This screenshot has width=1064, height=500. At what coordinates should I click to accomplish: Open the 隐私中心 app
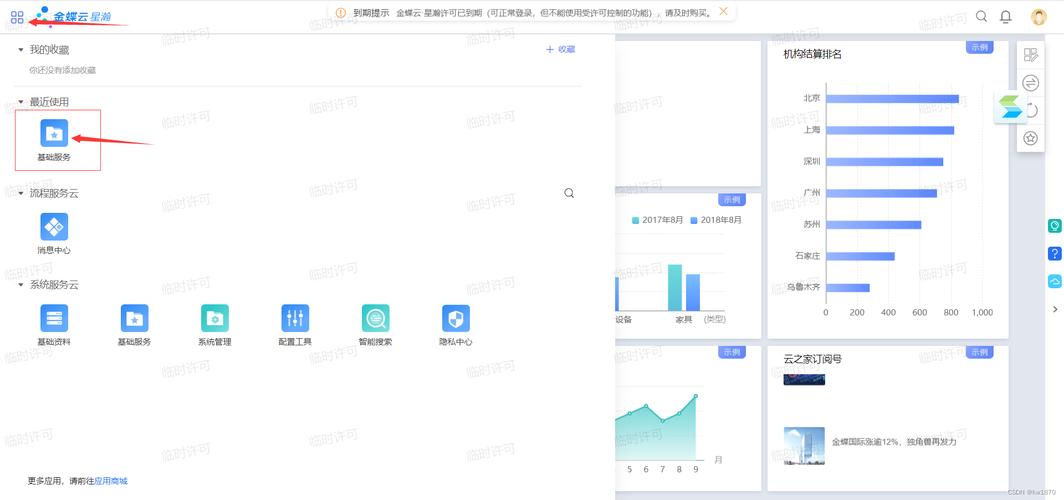coord(455,326)
